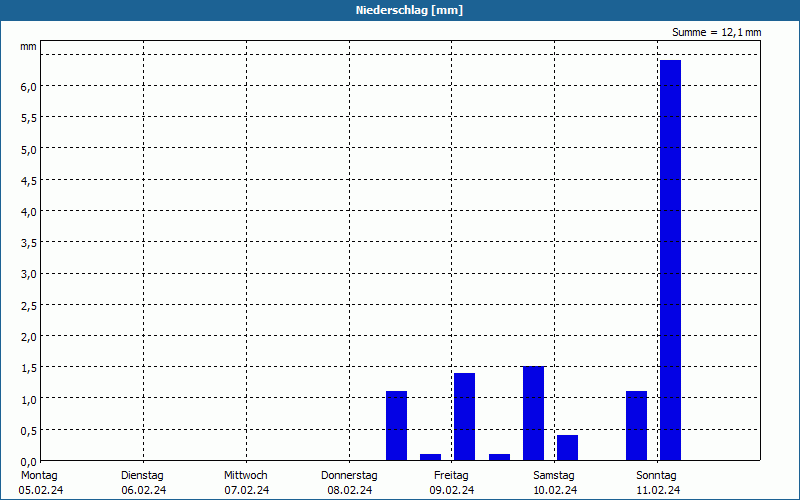Screen dimensions: 800x500
Task: Click the tallest precipitation bar on Sonntag
Action: [x=670, y=260]
